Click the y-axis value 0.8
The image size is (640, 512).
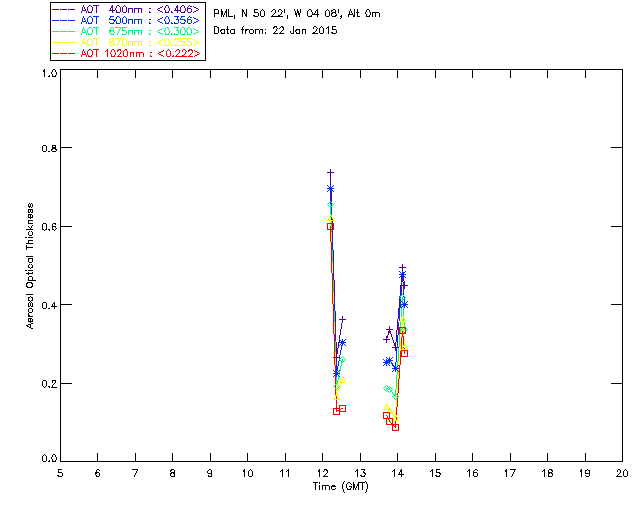click(x=49, y=148)
